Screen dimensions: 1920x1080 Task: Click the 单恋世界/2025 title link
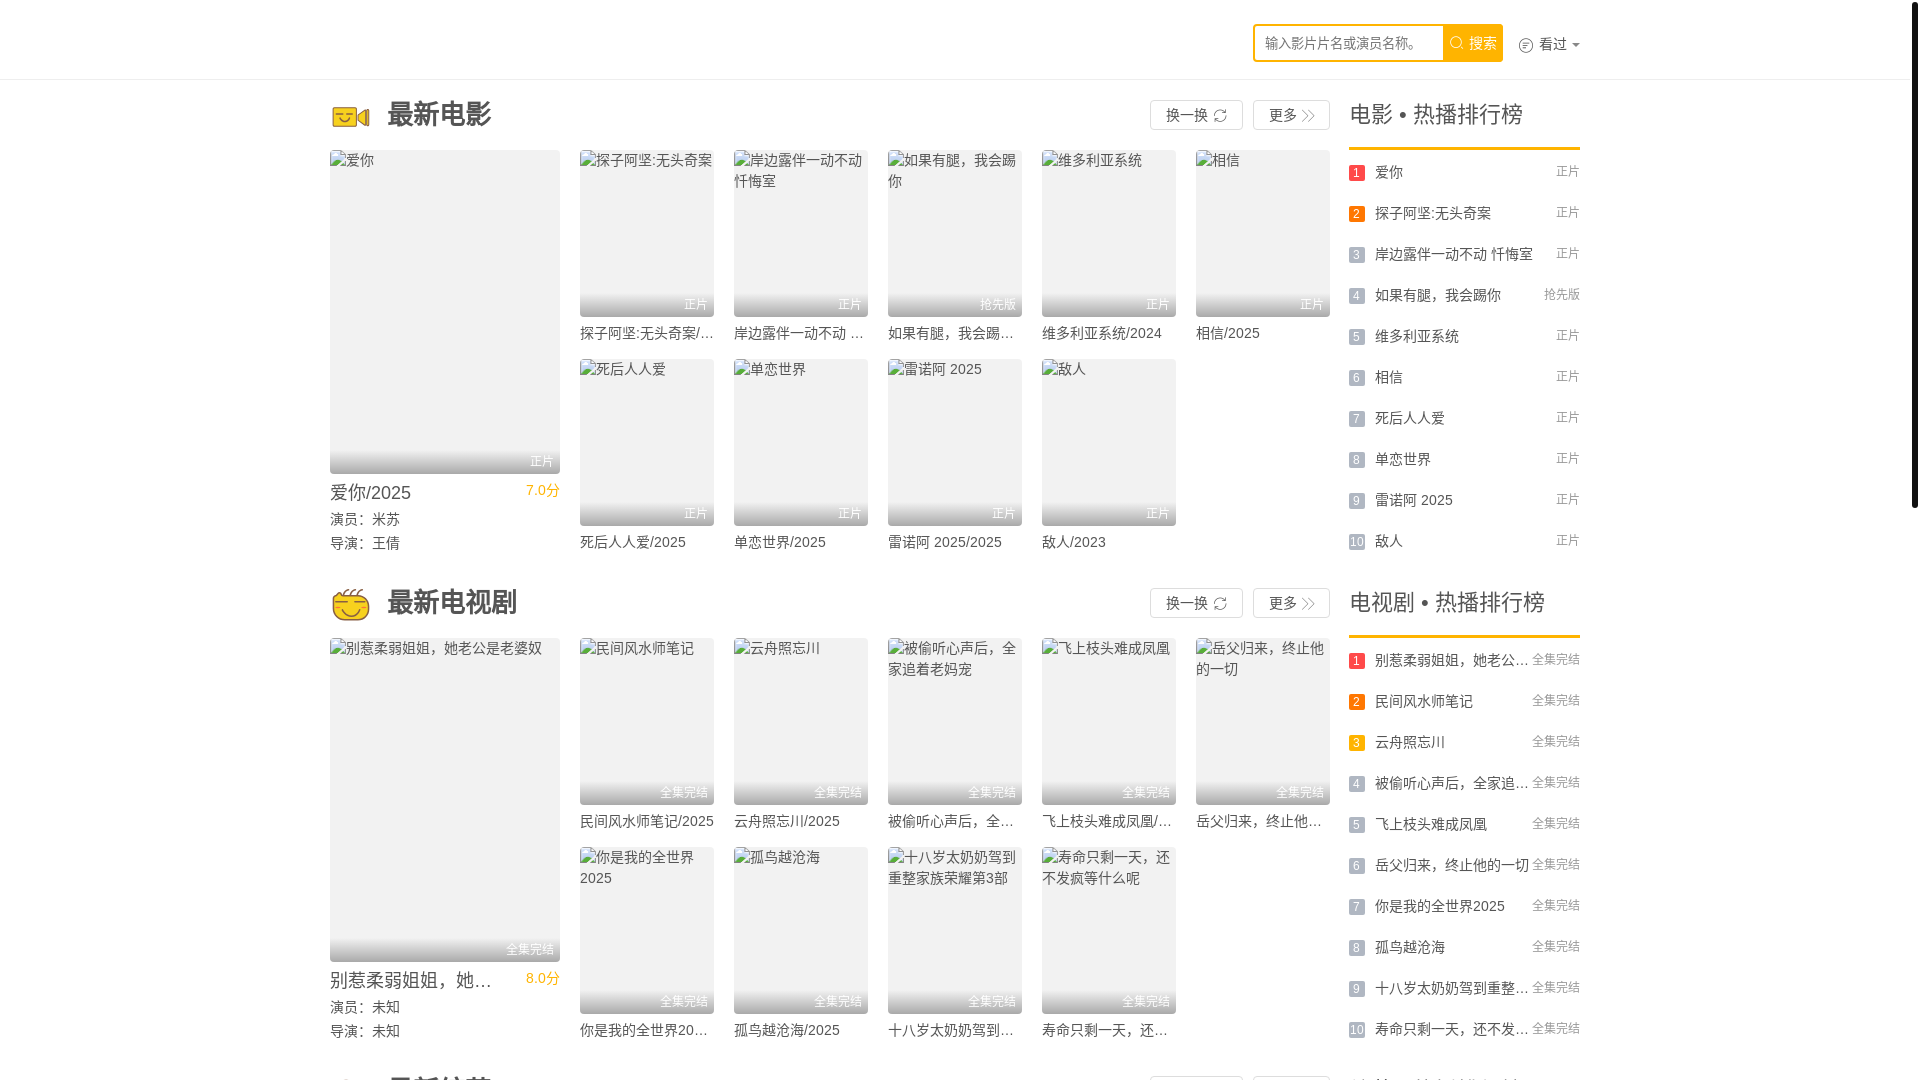tap(780, 542)
